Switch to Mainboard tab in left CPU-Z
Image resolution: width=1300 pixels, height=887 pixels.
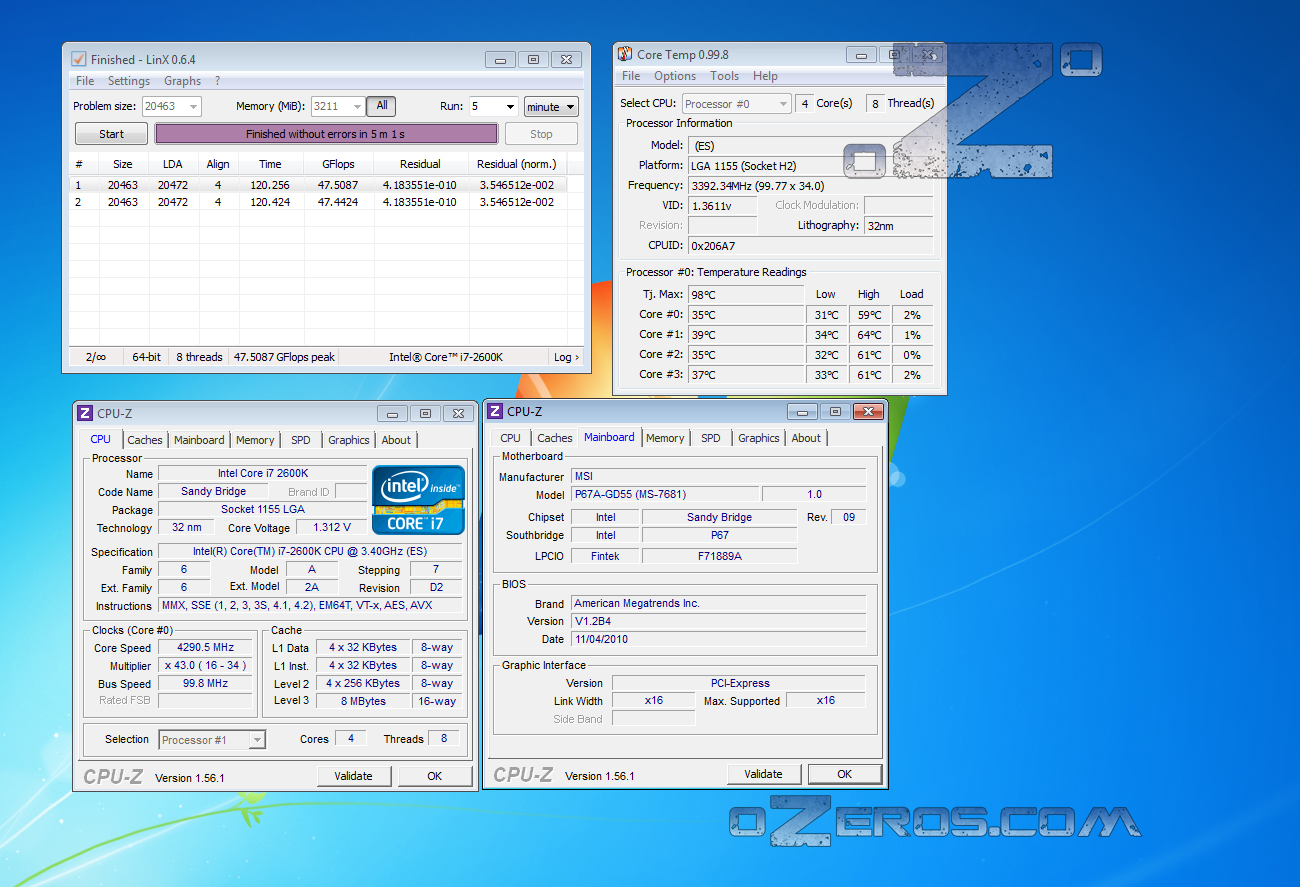199,440
